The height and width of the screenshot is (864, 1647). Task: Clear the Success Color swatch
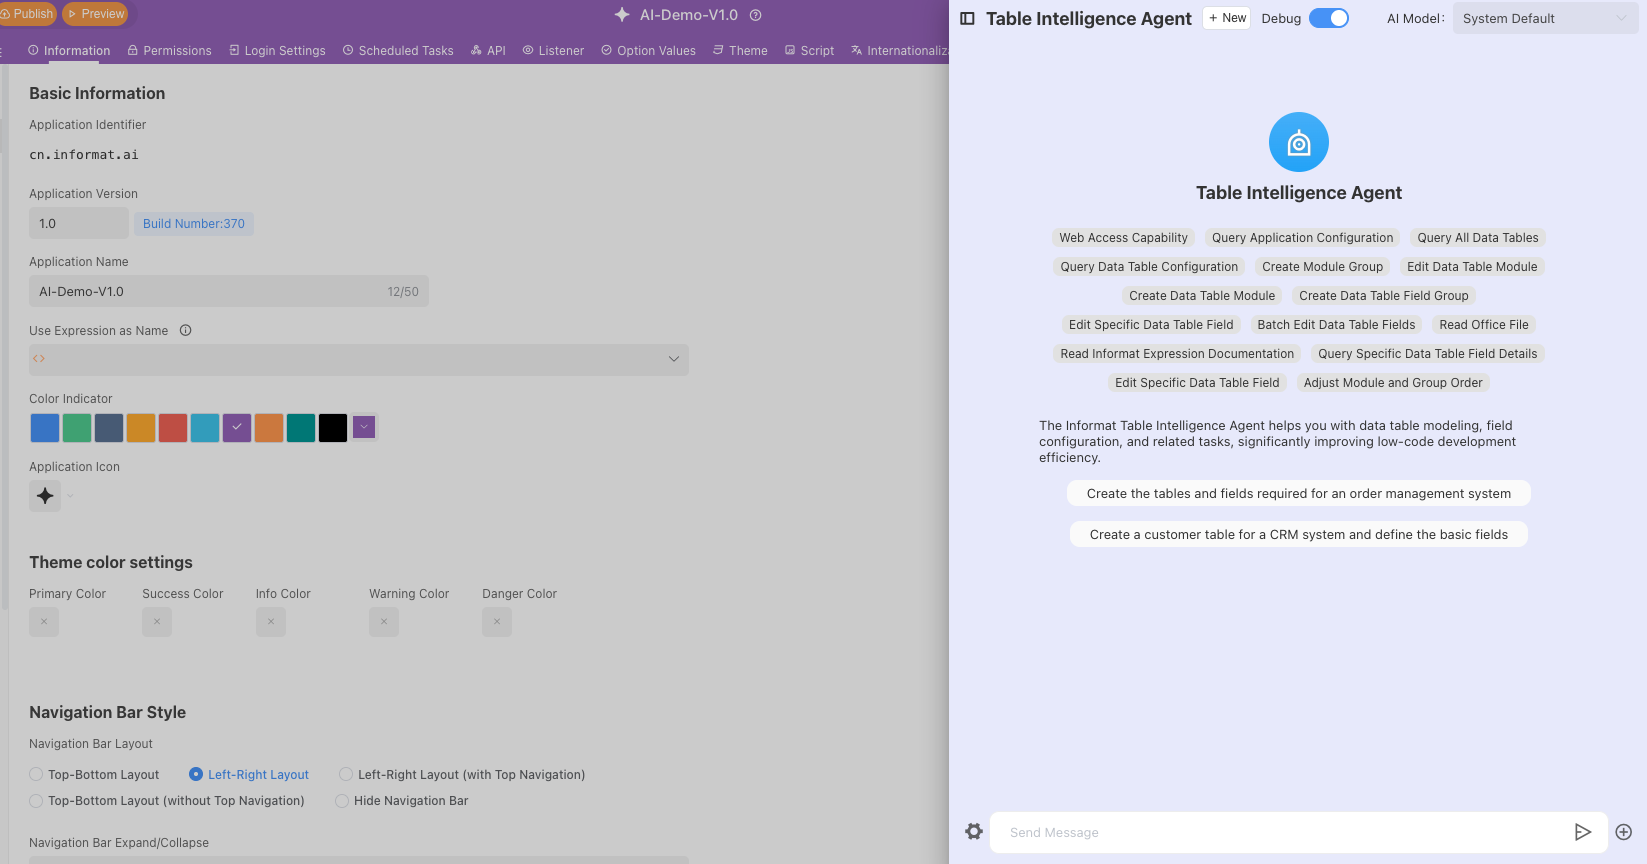coord(157,622)
